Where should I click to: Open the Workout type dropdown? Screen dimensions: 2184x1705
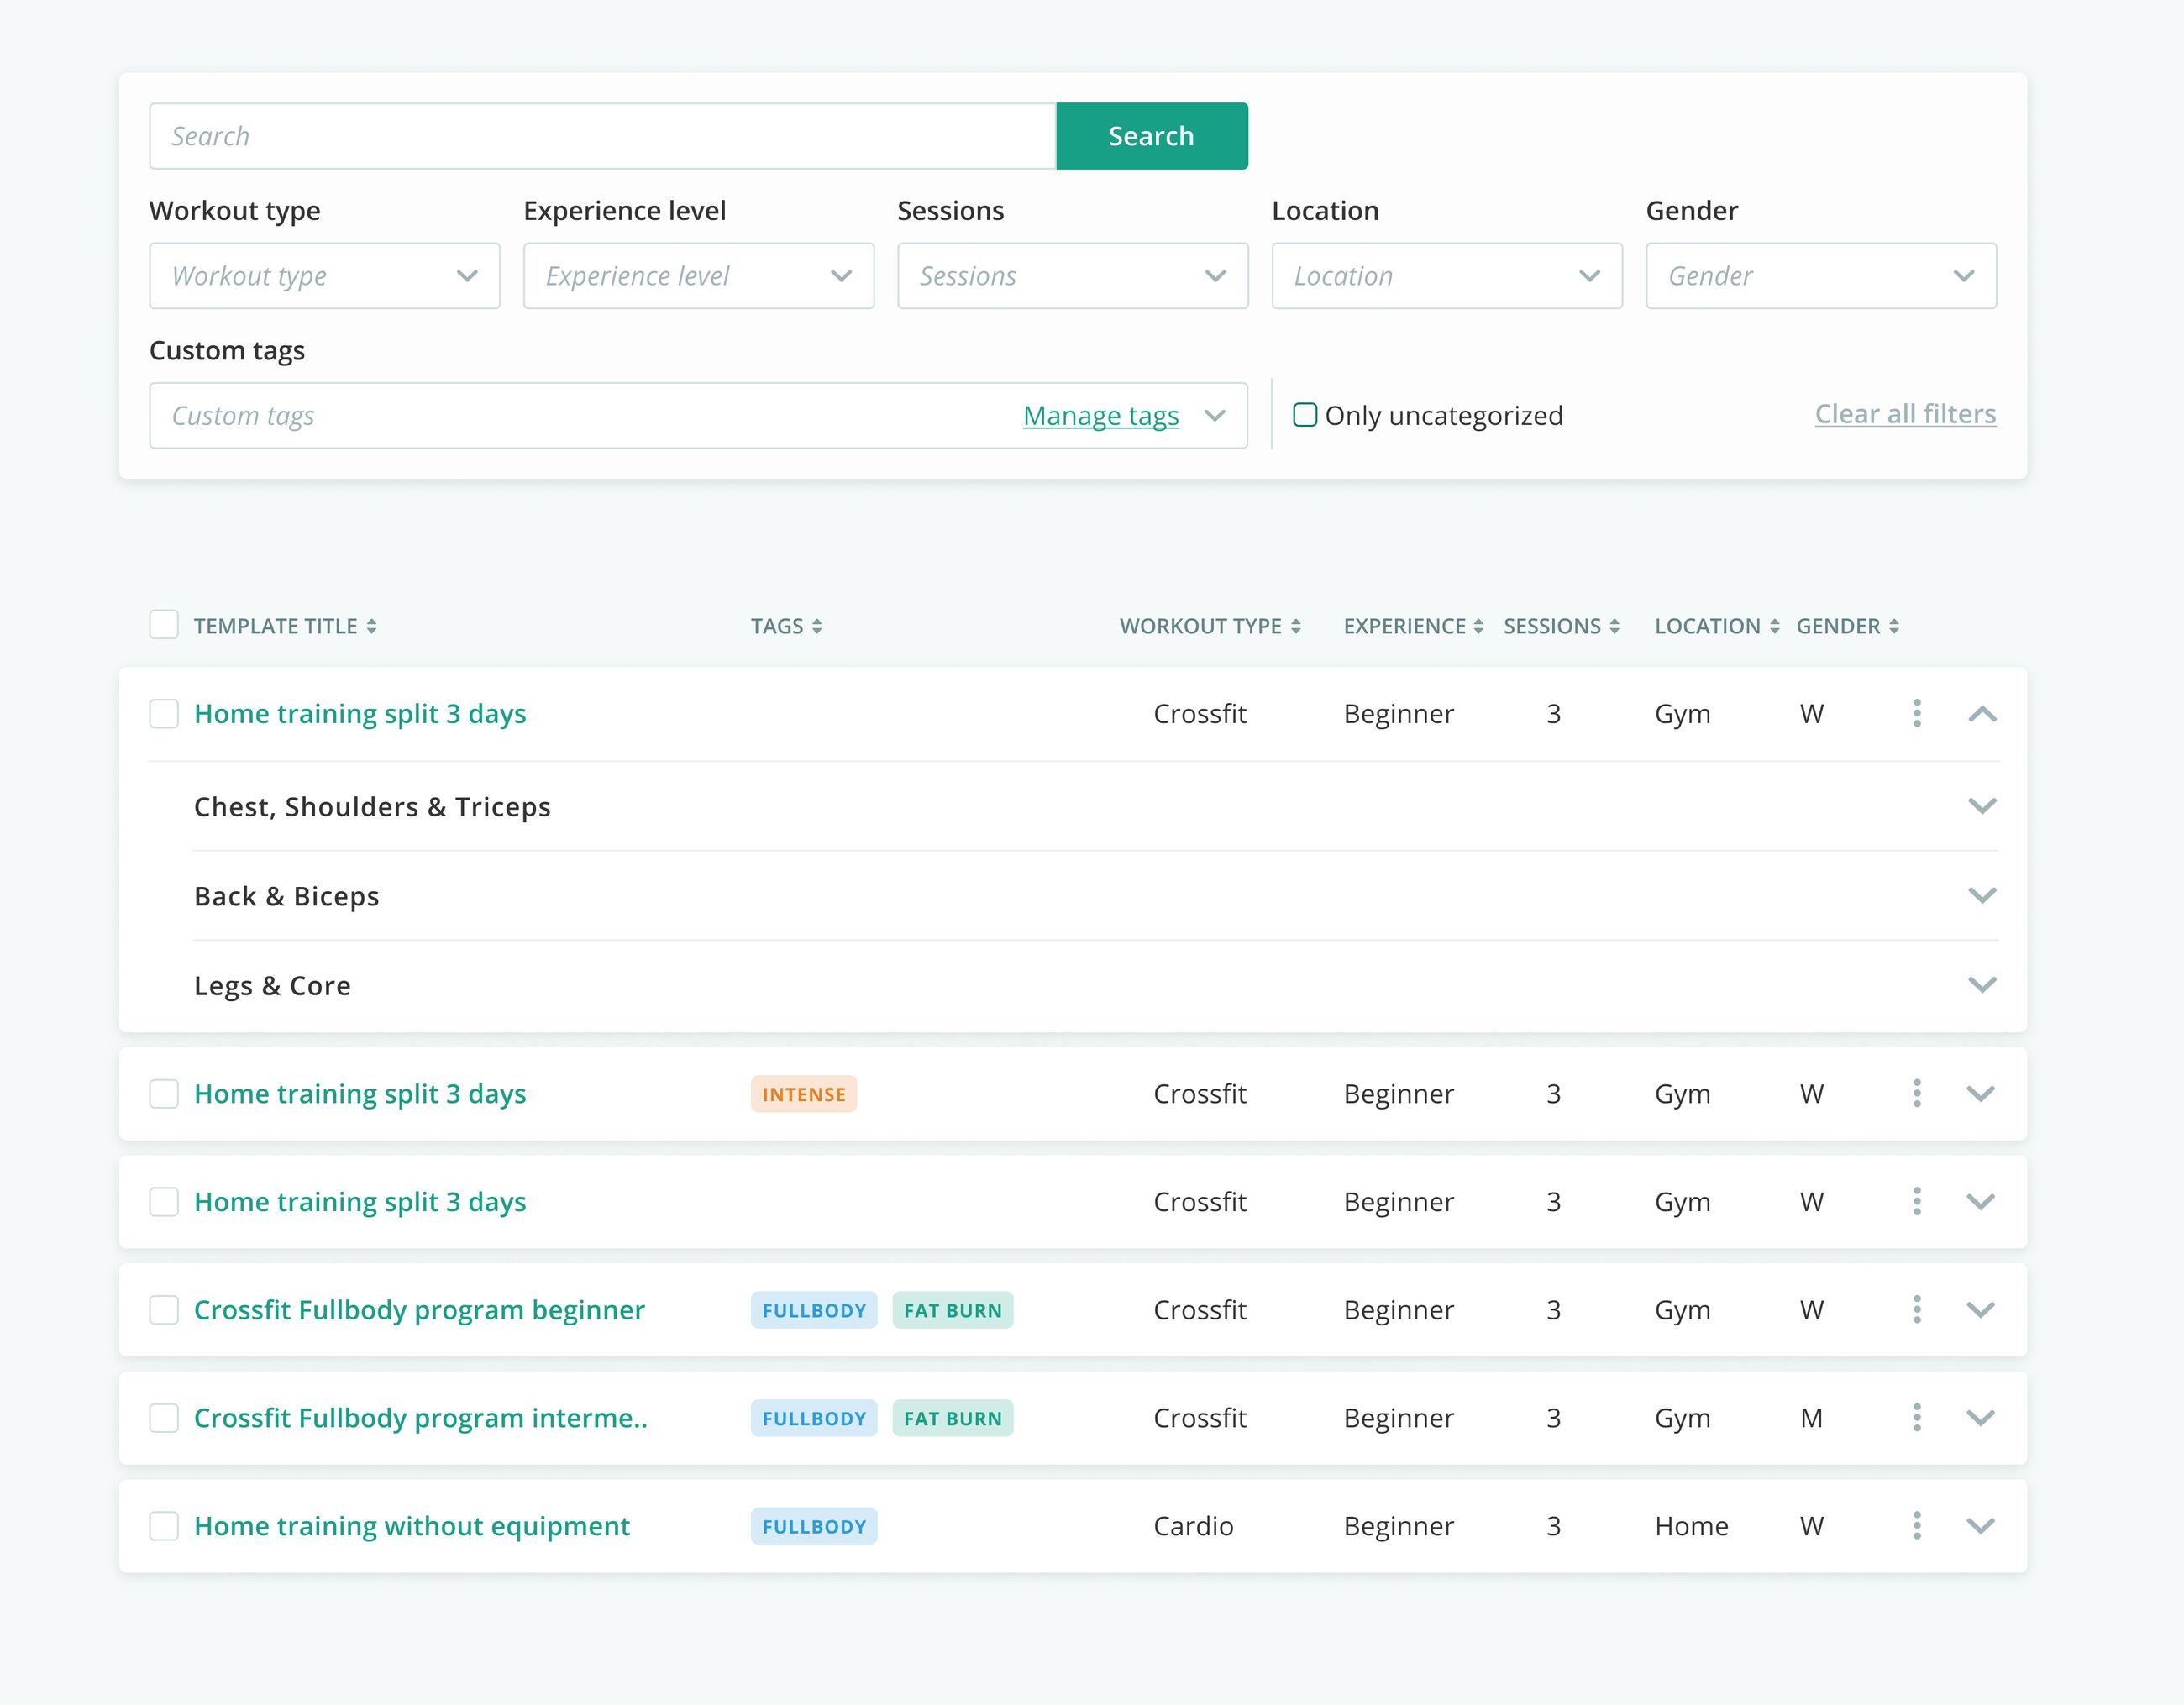[325, 276]
